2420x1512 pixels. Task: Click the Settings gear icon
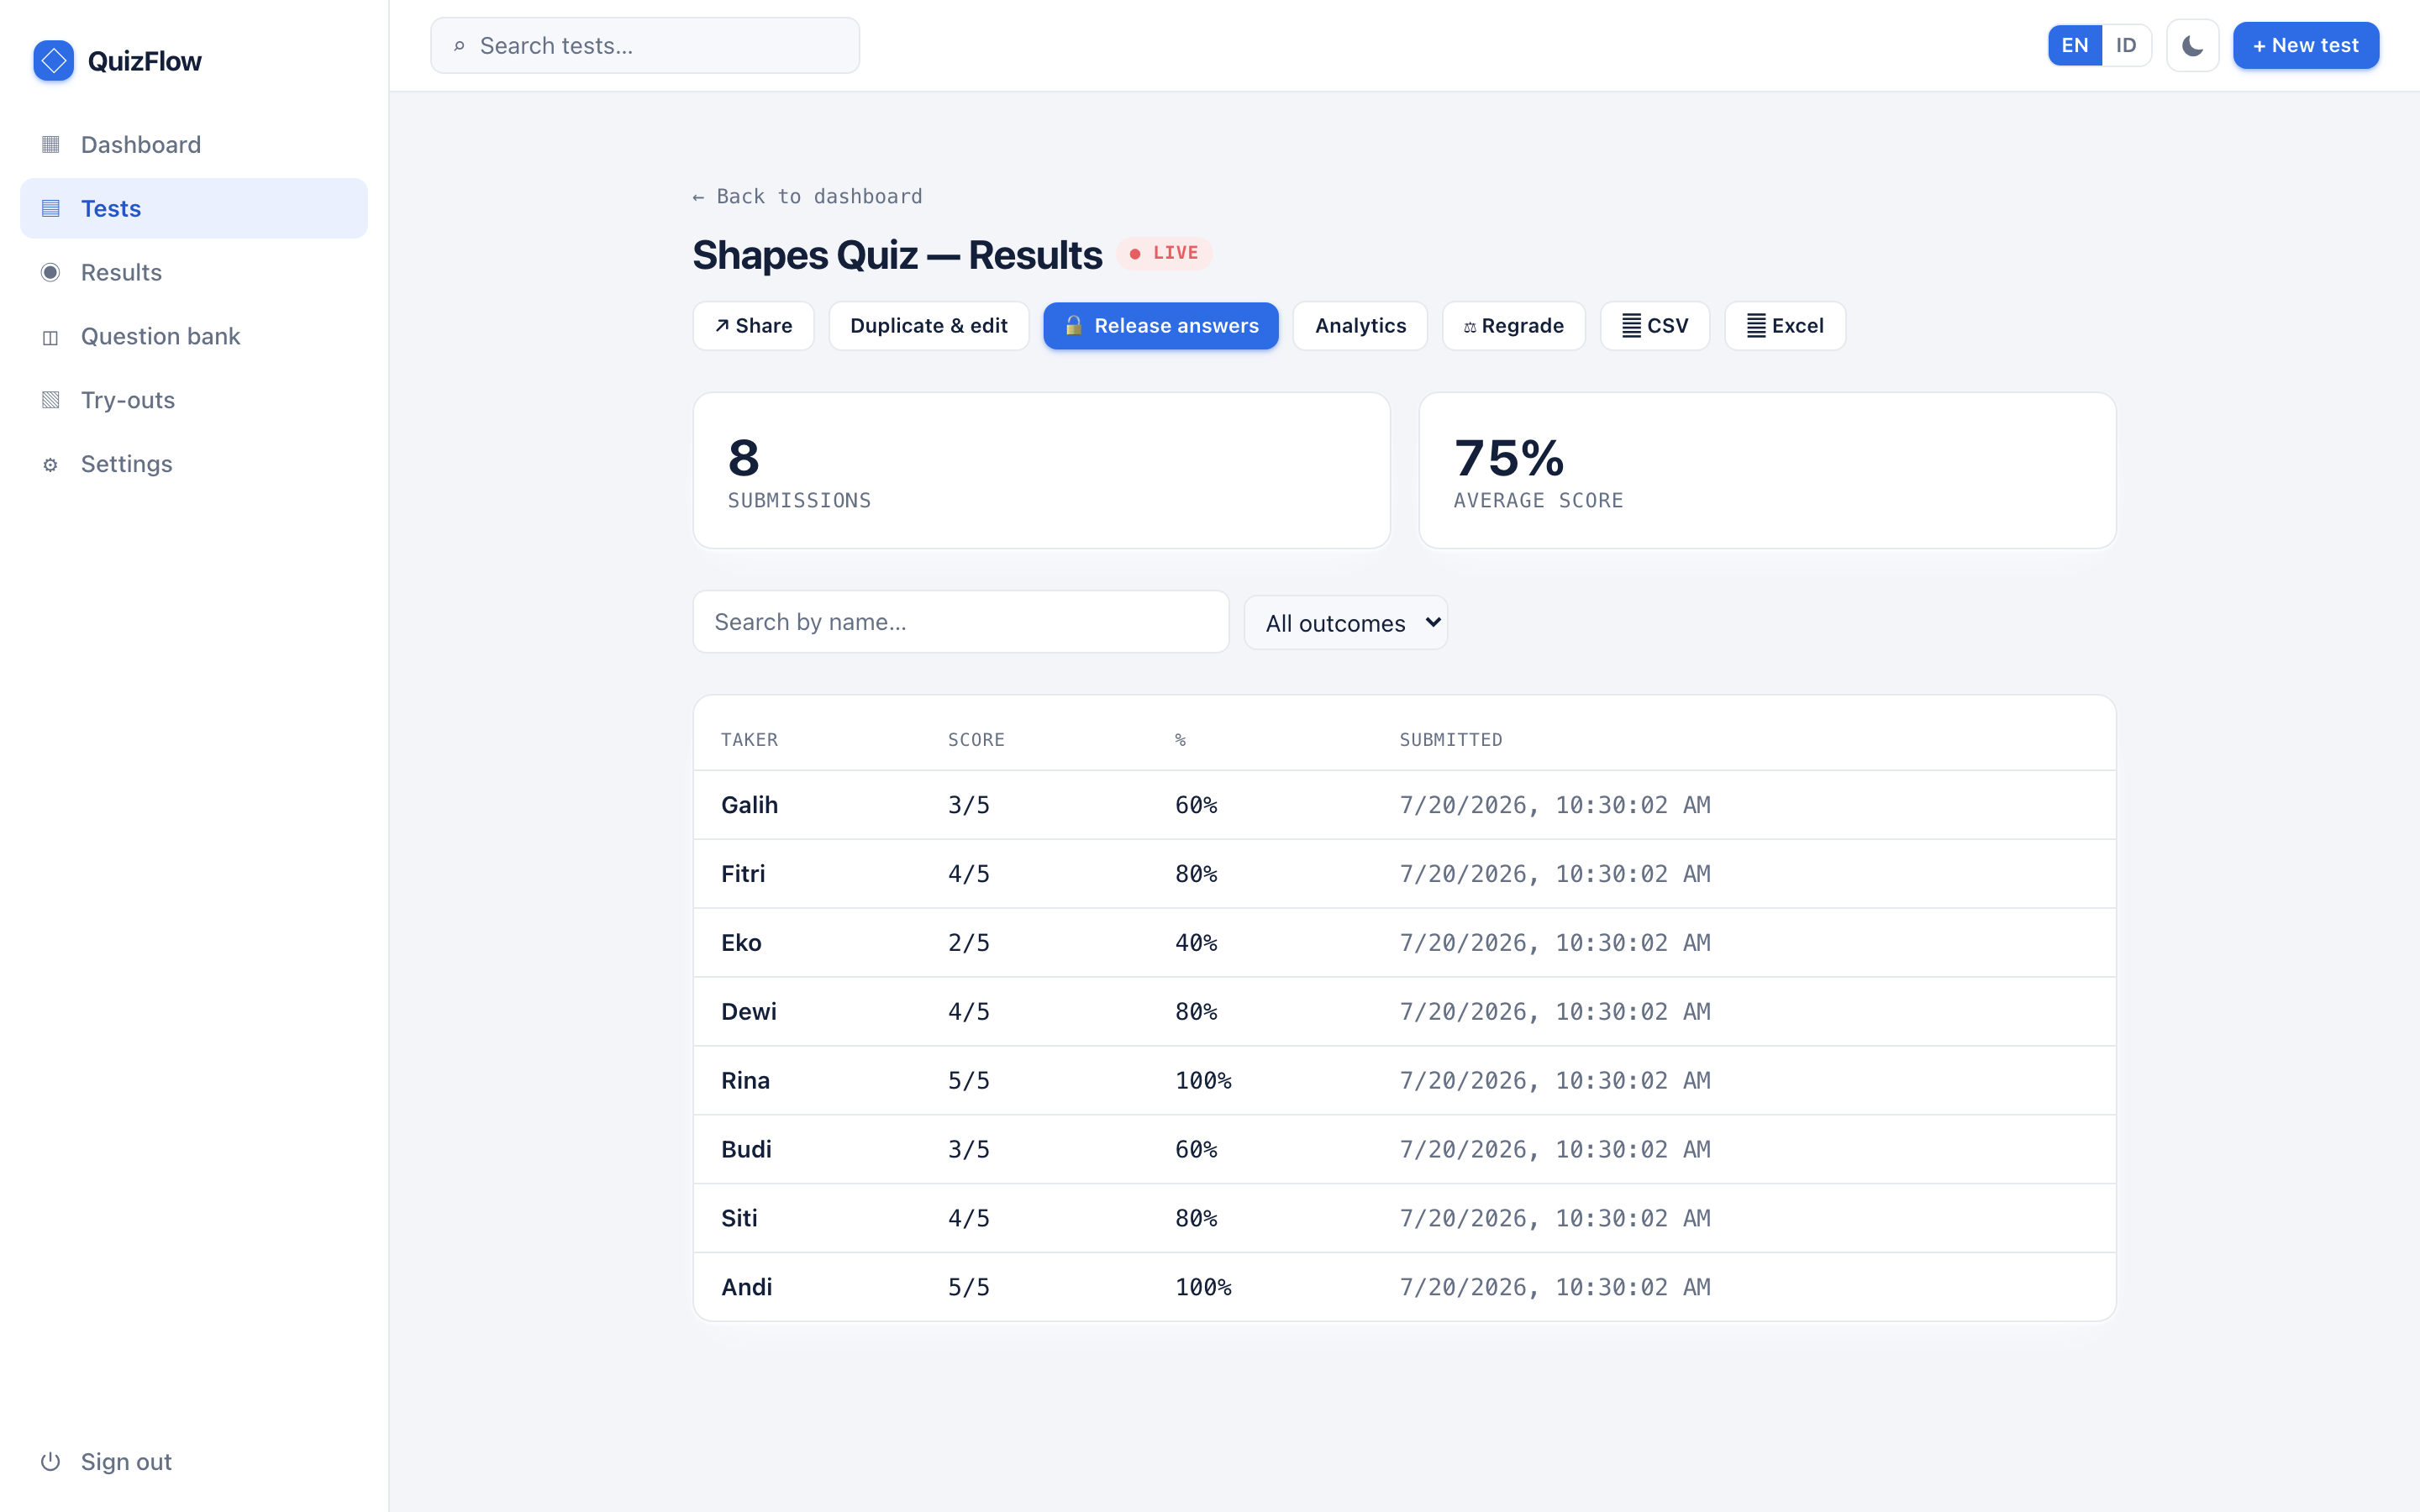pyautogui.click(x=51, y=465)
